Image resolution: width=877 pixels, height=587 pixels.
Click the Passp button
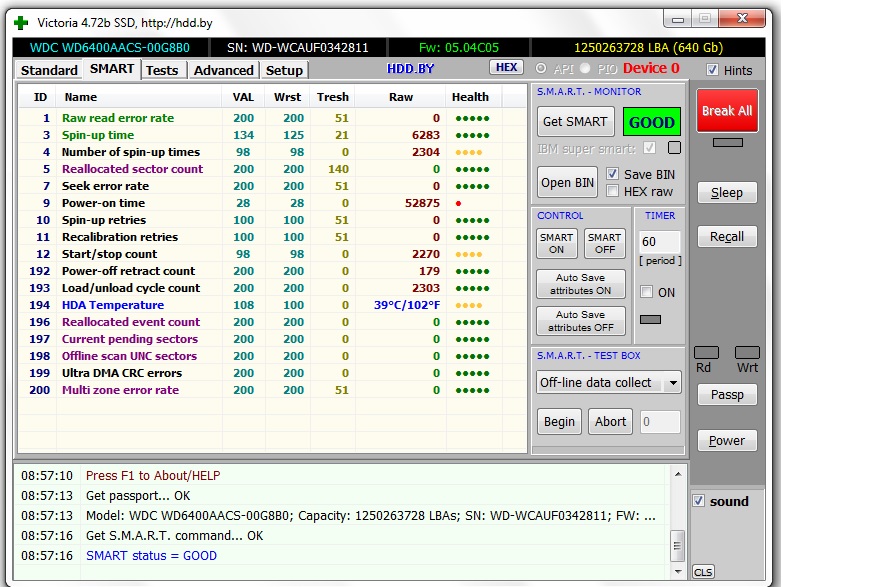pos(727,395)
